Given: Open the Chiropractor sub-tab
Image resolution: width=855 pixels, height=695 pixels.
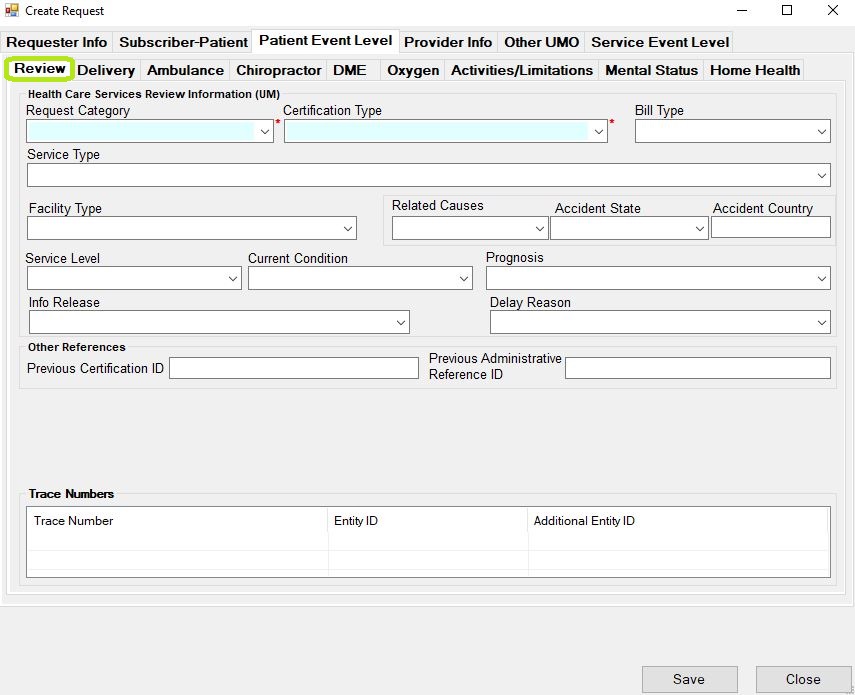Looking at the screenshot, I should tap(279, 70).
